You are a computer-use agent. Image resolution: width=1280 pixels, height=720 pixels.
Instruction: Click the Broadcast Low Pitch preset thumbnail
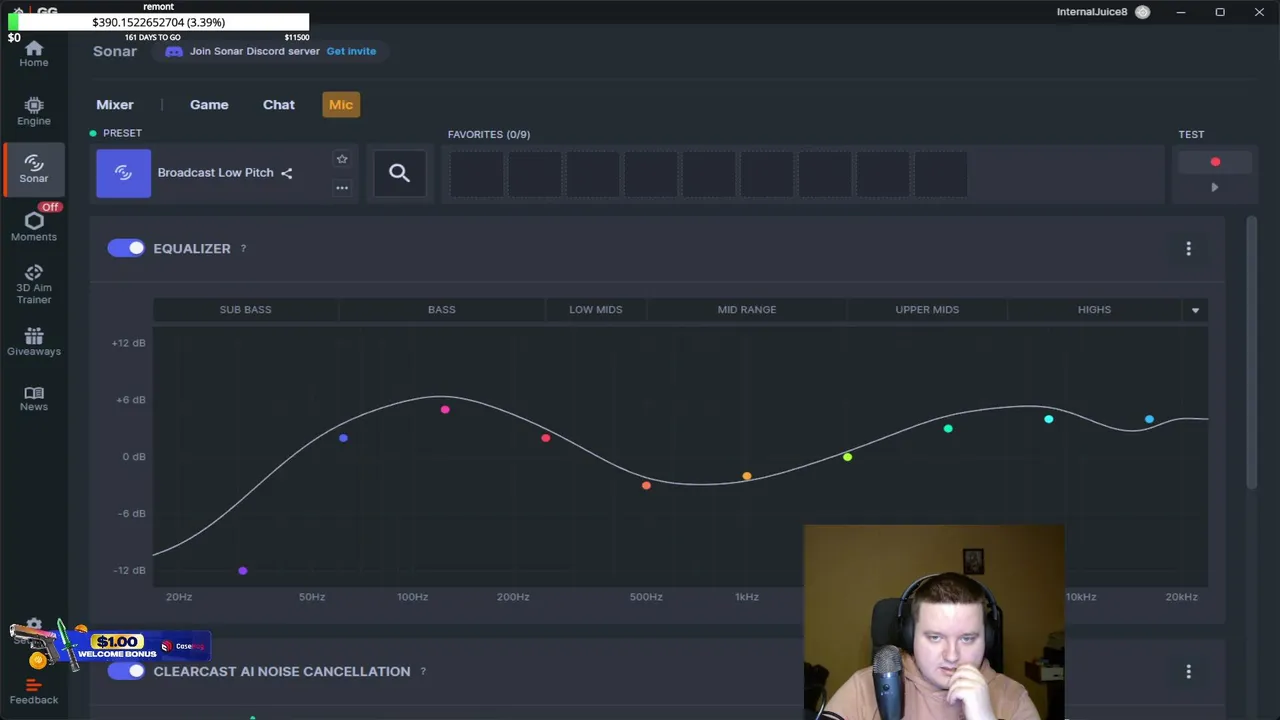pos(123,173)
